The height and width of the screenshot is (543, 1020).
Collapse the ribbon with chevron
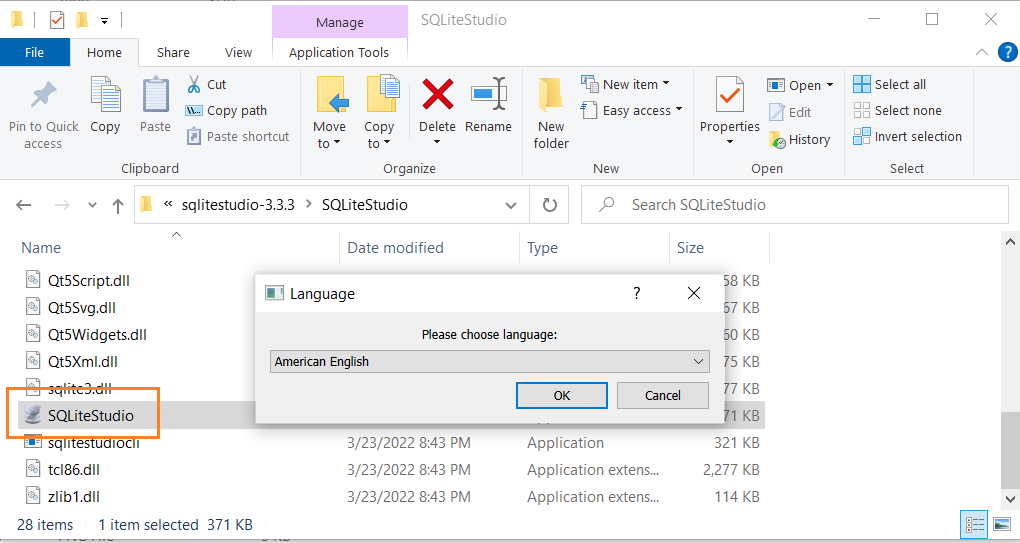coord(982,53)
